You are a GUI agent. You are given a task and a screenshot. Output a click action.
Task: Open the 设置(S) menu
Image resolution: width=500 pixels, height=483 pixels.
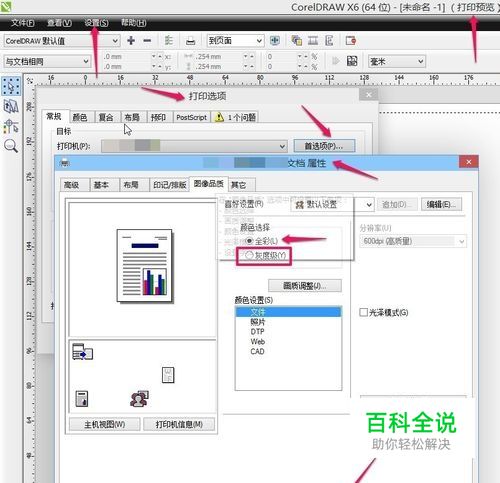(x=96, y=23)
